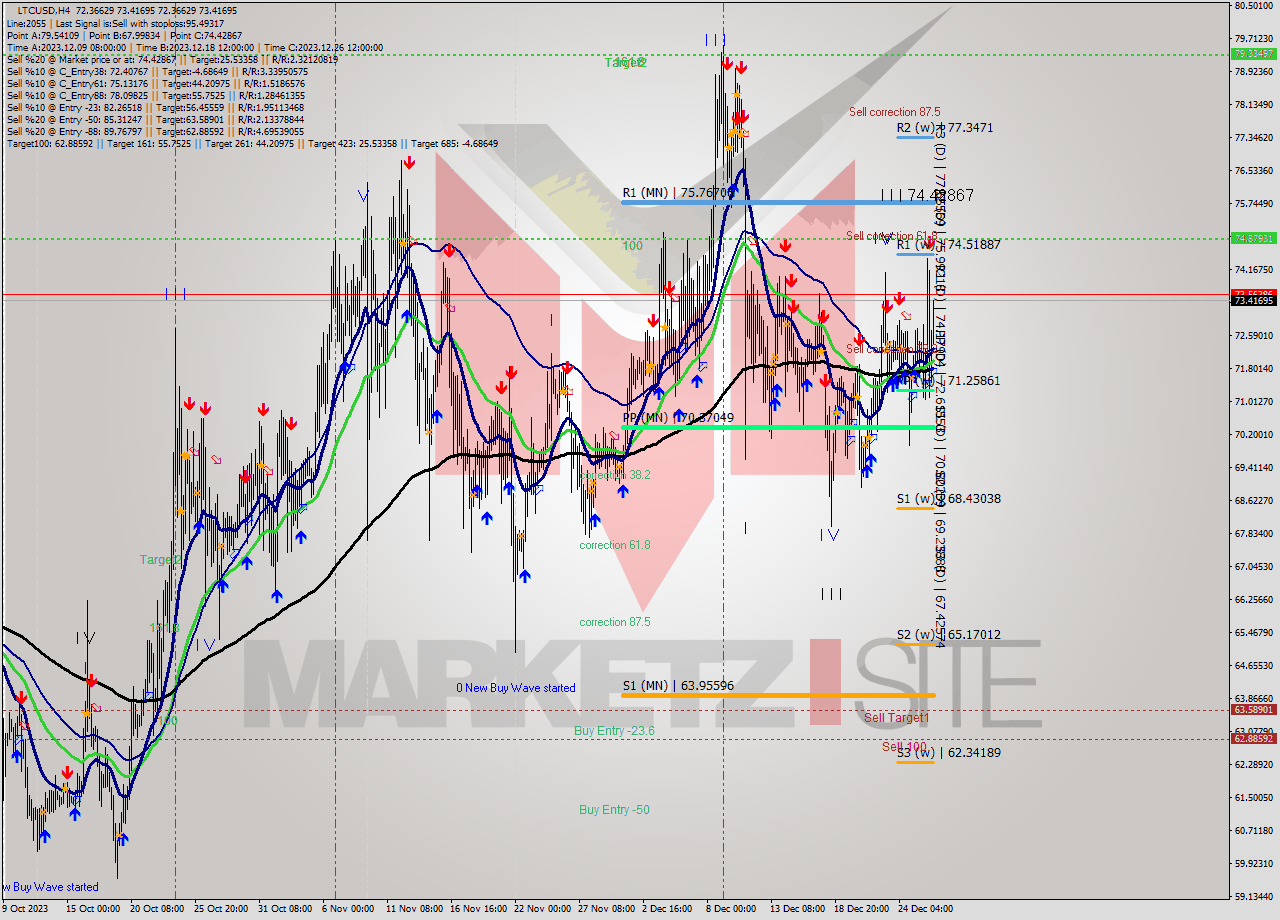Click the '8 Dec 00:00' time axis label
The image size is (1280, 920).
click(730, 909)
